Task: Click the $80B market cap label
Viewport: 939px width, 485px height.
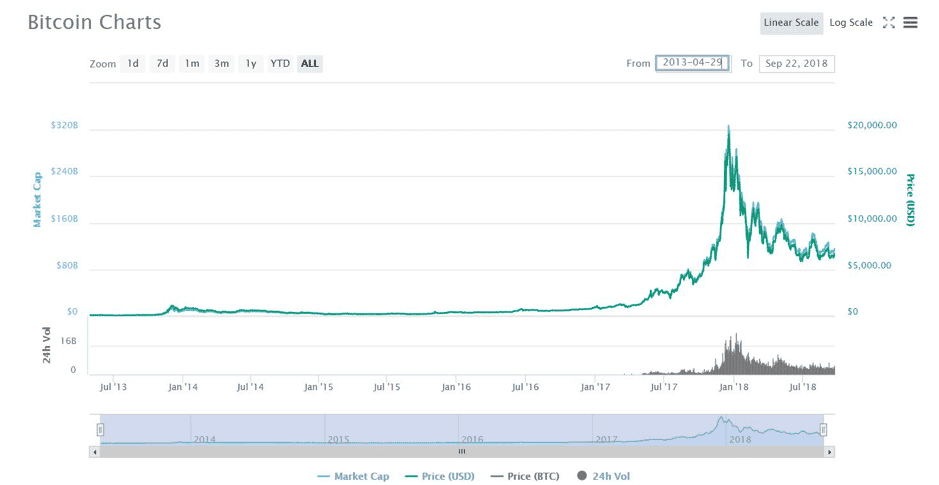Action: [67, 265]
